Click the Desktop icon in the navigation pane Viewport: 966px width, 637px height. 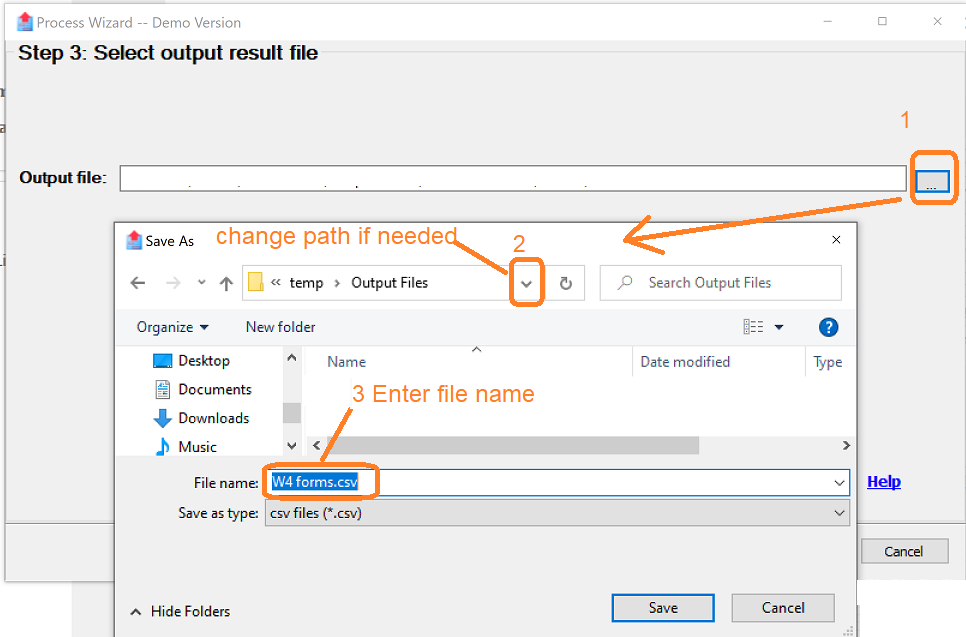[164, 360]
